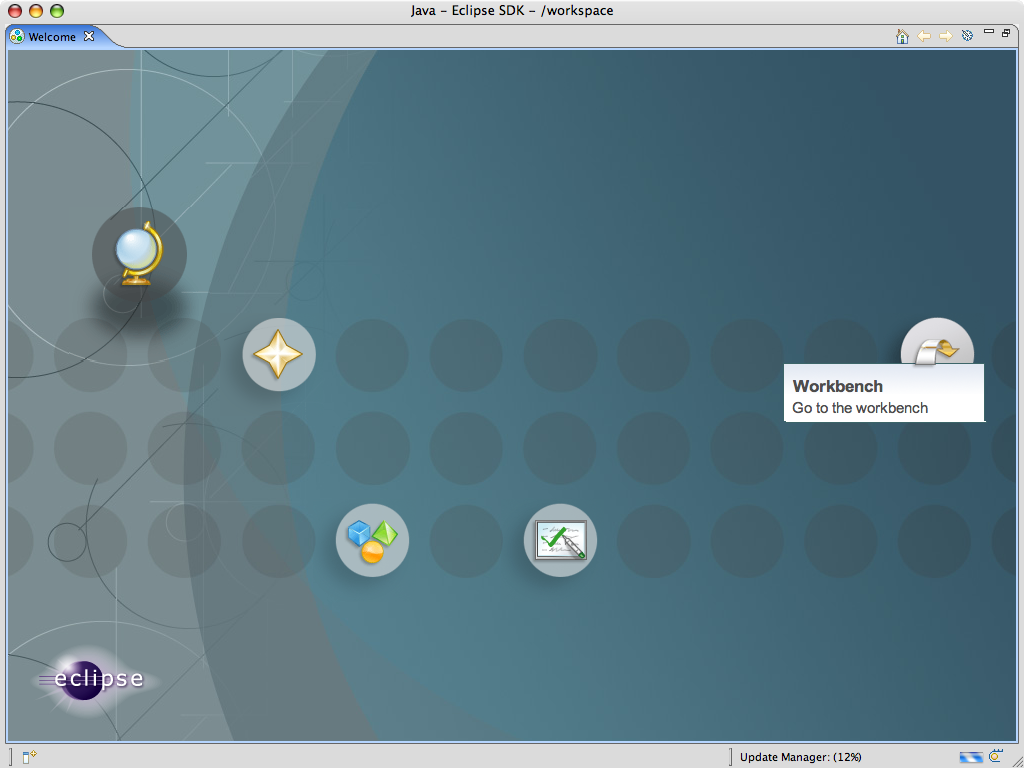Image resolution: width=1024 pixels, height=768 pixels.
Task: Click the yellow minimize window button
Action: [36, 10]
